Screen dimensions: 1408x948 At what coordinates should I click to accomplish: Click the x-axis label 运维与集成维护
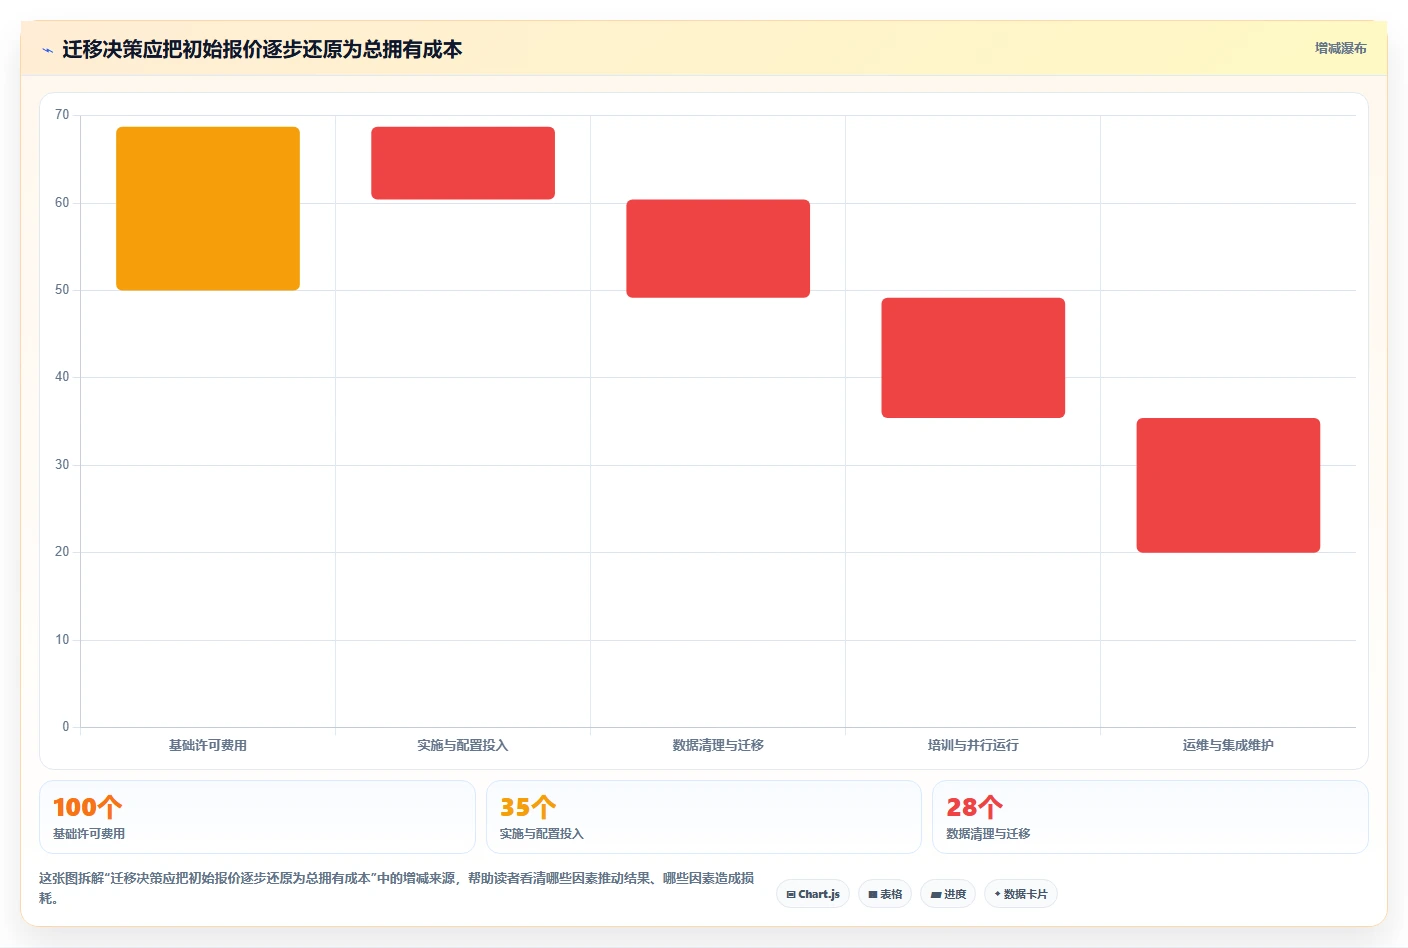click(x=1228, y=745)
